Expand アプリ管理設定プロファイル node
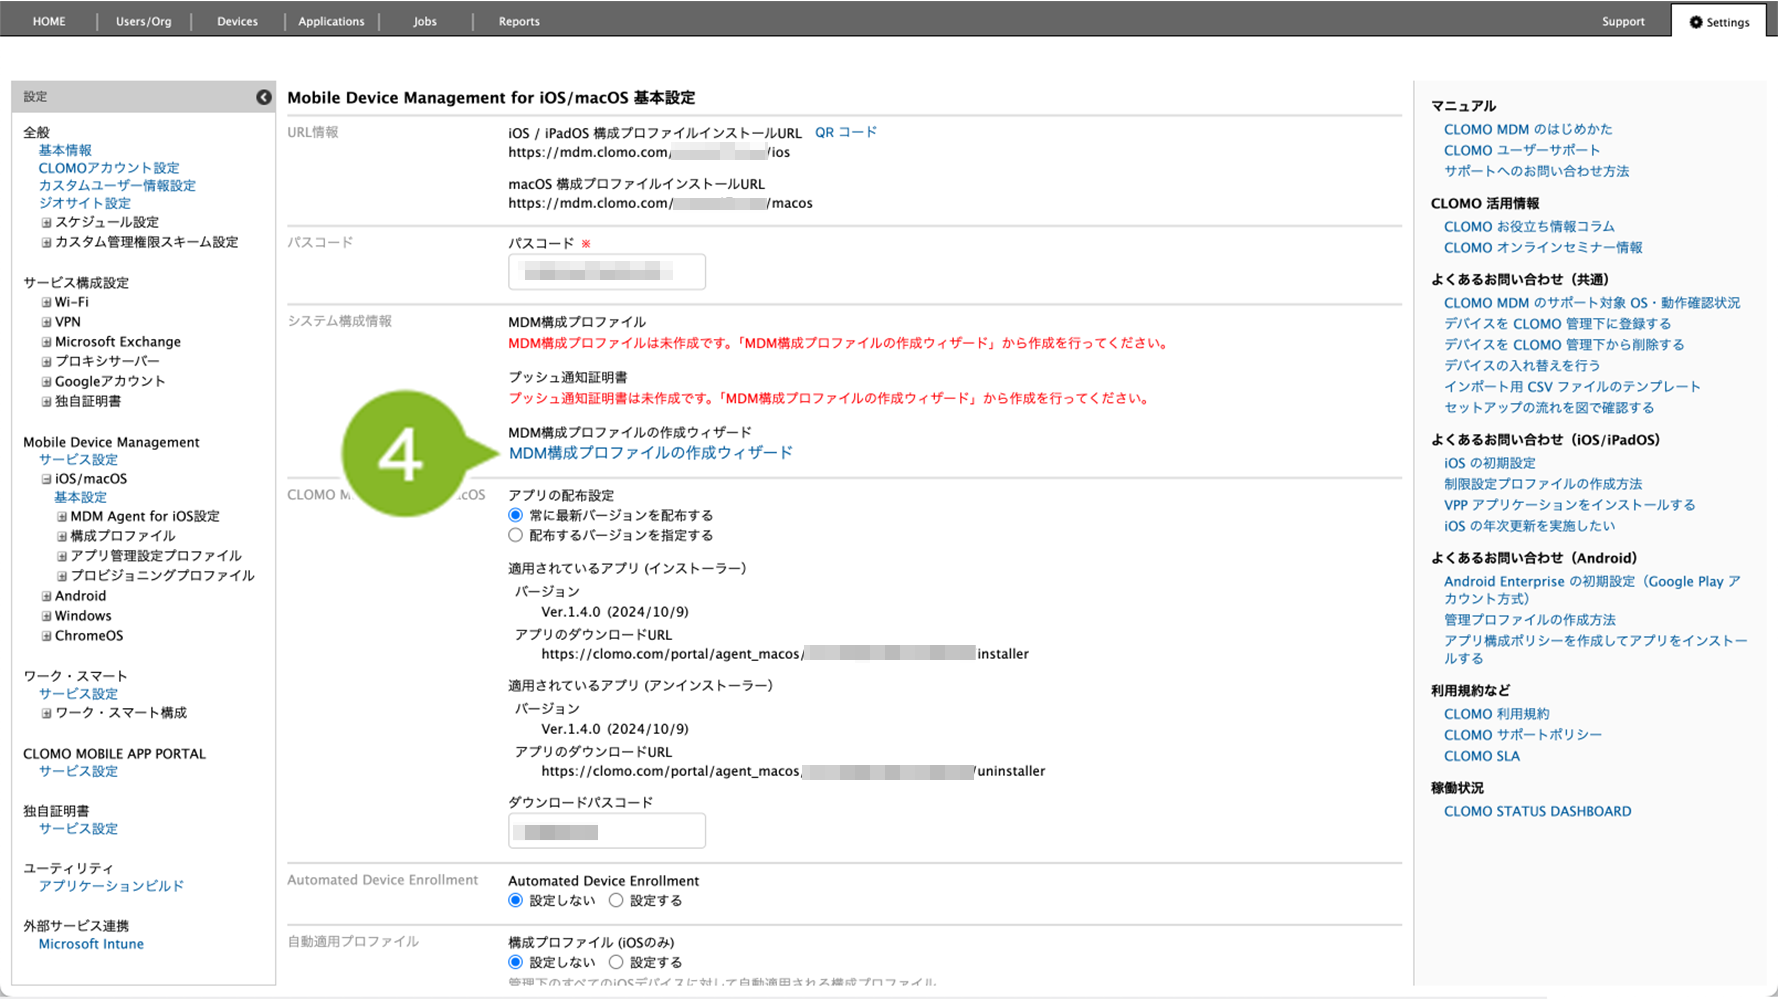 pos(62,556)
